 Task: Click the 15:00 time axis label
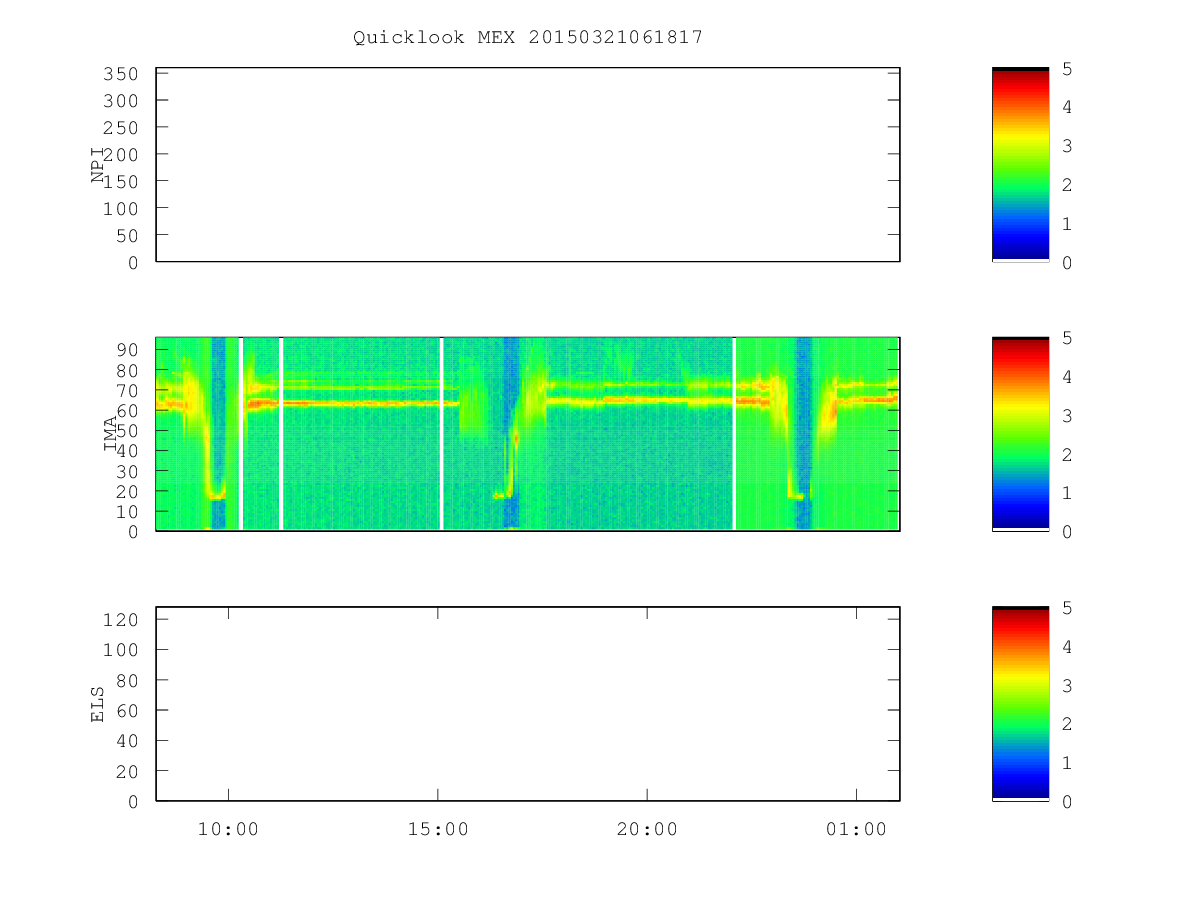click(x=438, y=829)
